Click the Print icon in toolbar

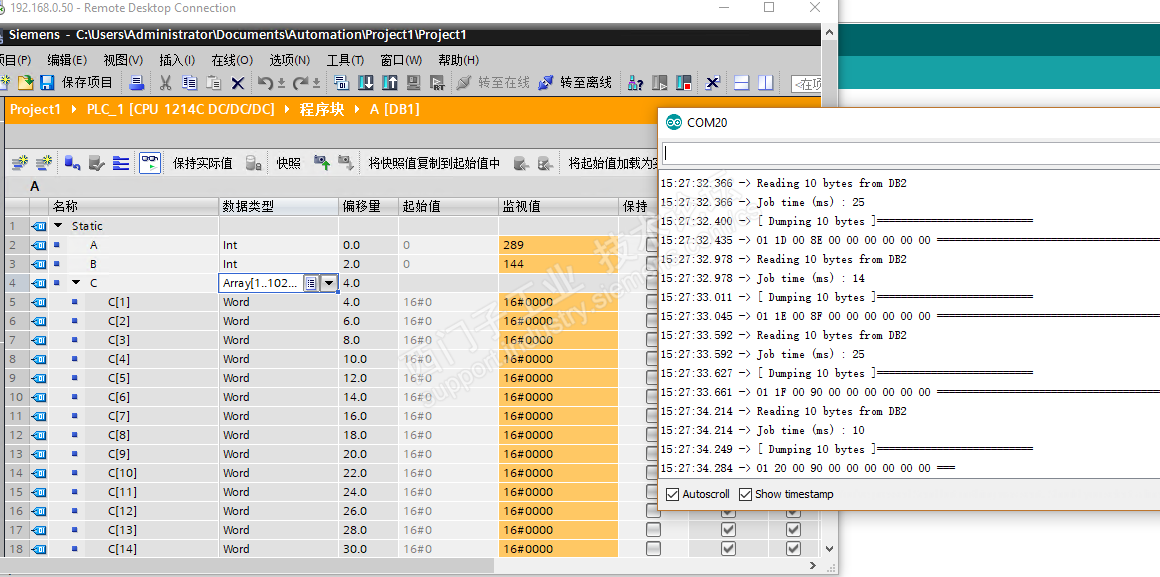point(137,83)
